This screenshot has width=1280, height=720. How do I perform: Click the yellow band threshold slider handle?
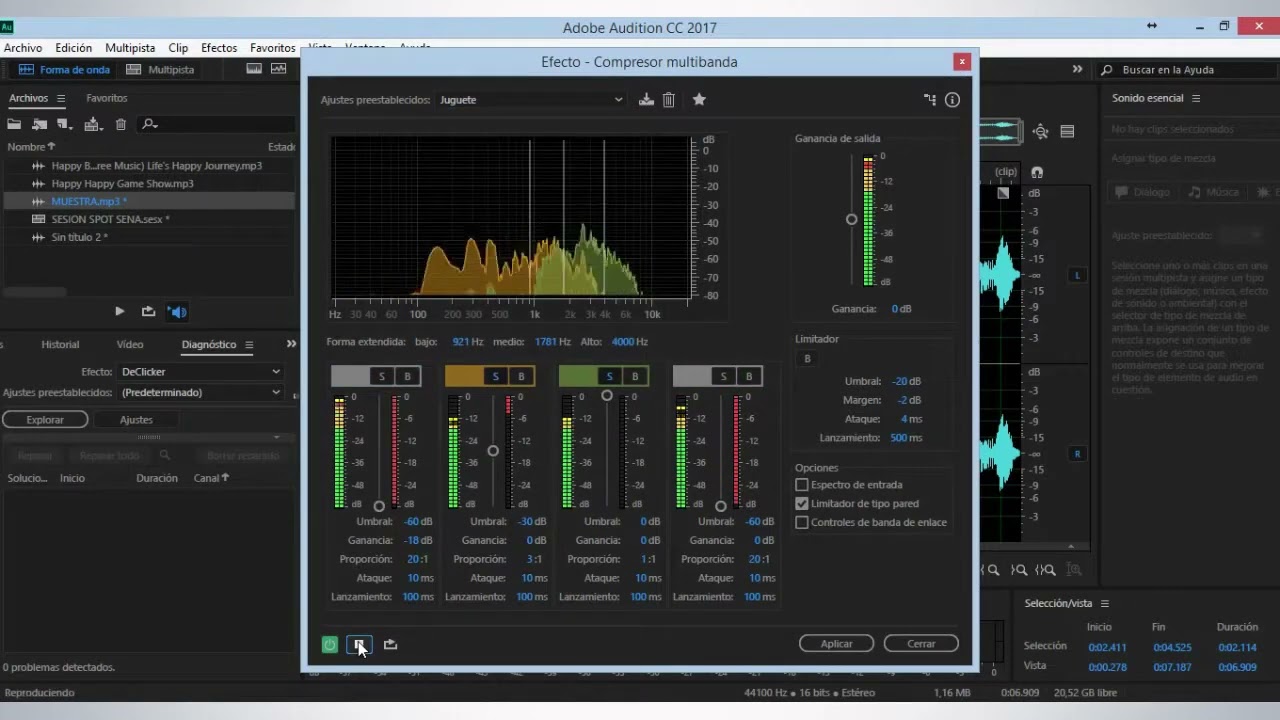point(493,451)
